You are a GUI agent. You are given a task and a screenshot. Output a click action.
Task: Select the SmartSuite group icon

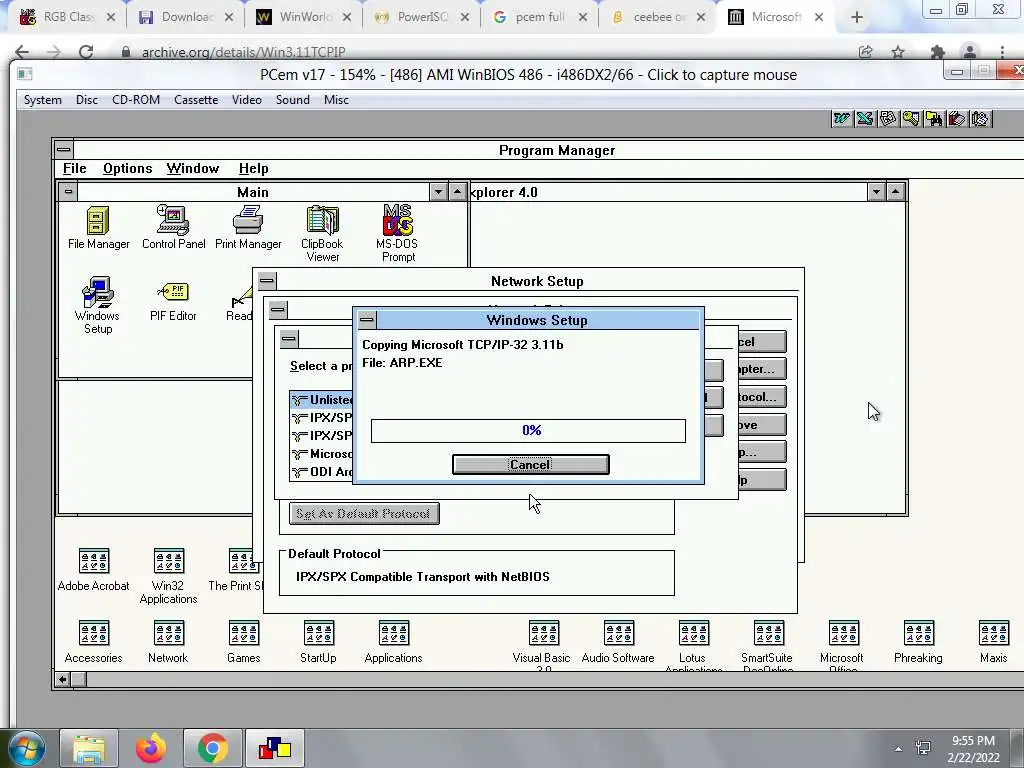(769, 647)
